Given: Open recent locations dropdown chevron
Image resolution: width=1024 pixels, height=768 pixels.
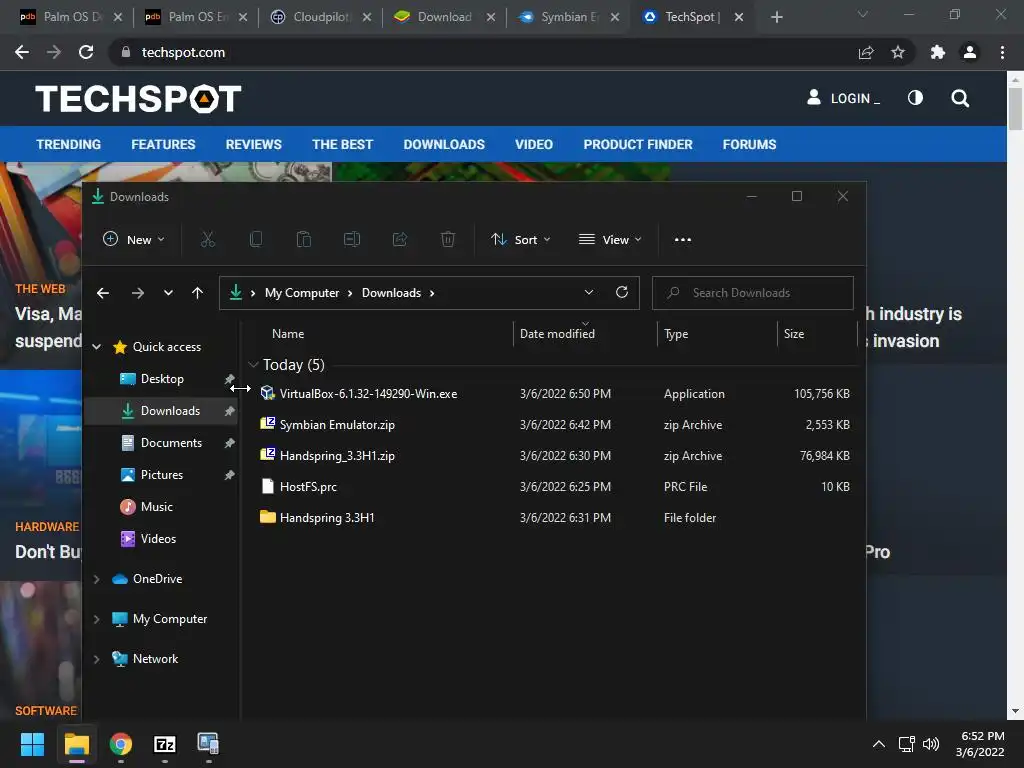Looking at the screenshot, I should (168, 293).
